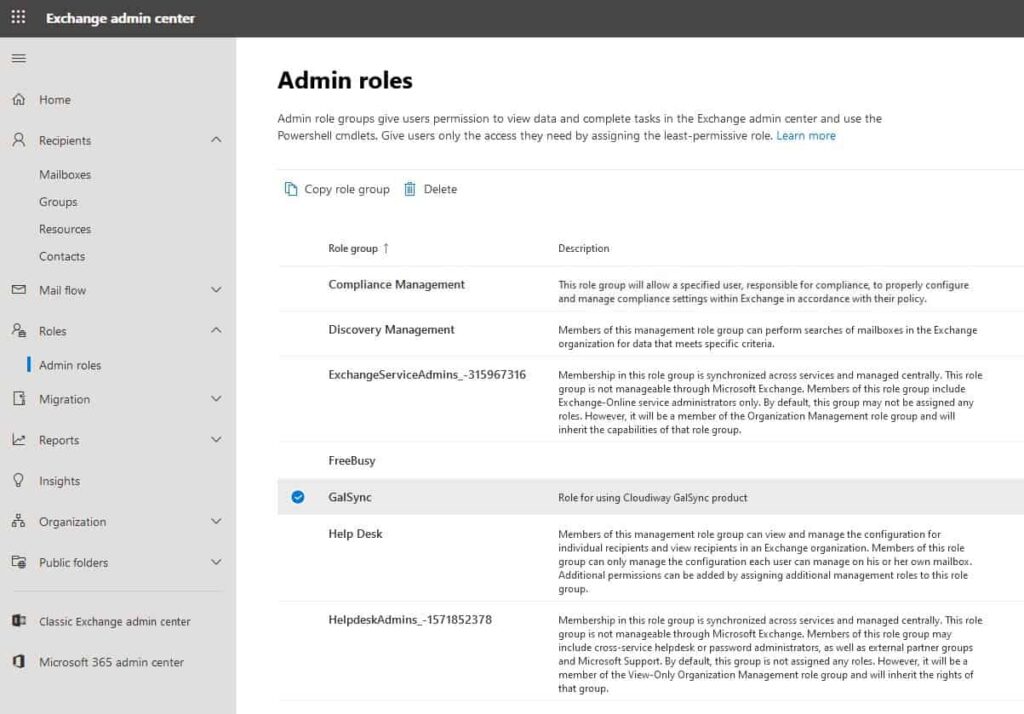Select the FreeBusy role group
This screenshot has height=714, width=1024.
pos(351,461)
